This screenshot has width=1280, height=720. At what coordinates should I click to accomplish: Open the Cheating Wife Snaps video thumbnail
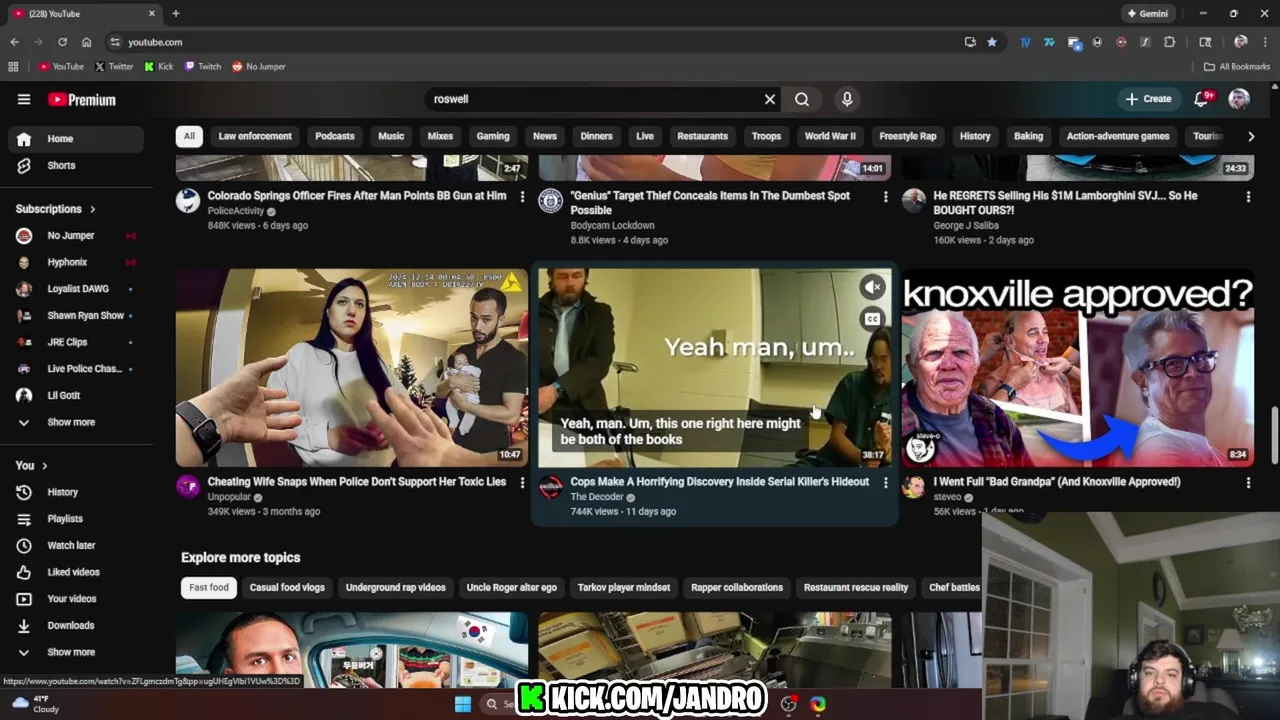point(352,367)
